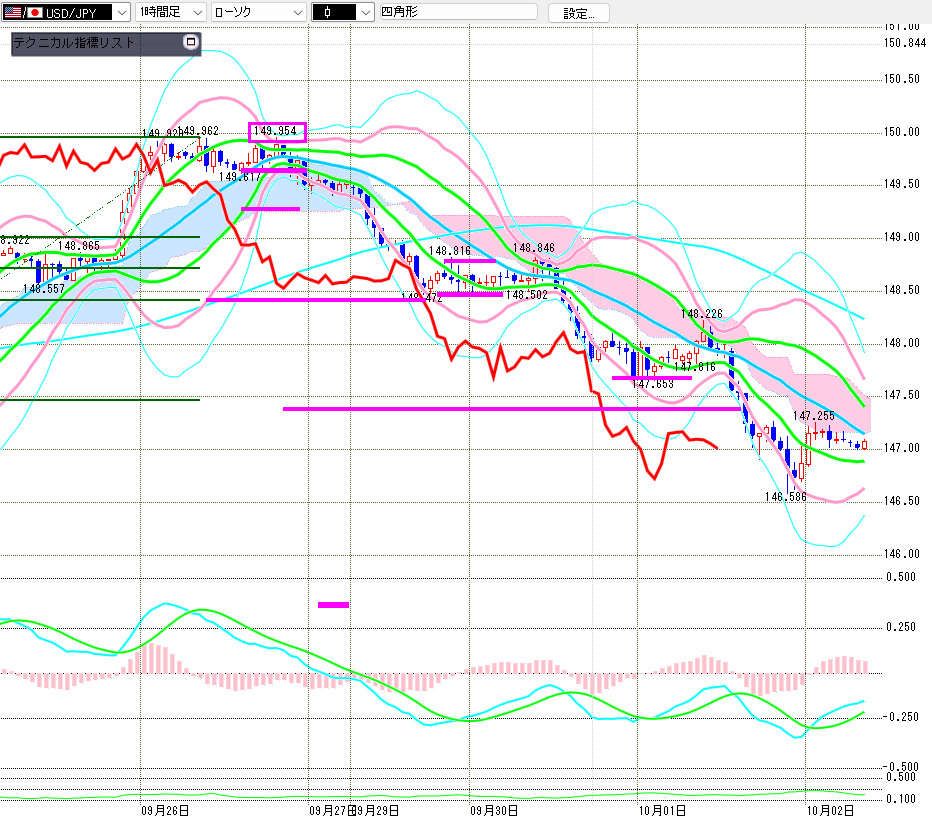Viewport: 932px width, 821px height.
Task: Select the magenta rectangle around 149.954
Action: point(277,131)
